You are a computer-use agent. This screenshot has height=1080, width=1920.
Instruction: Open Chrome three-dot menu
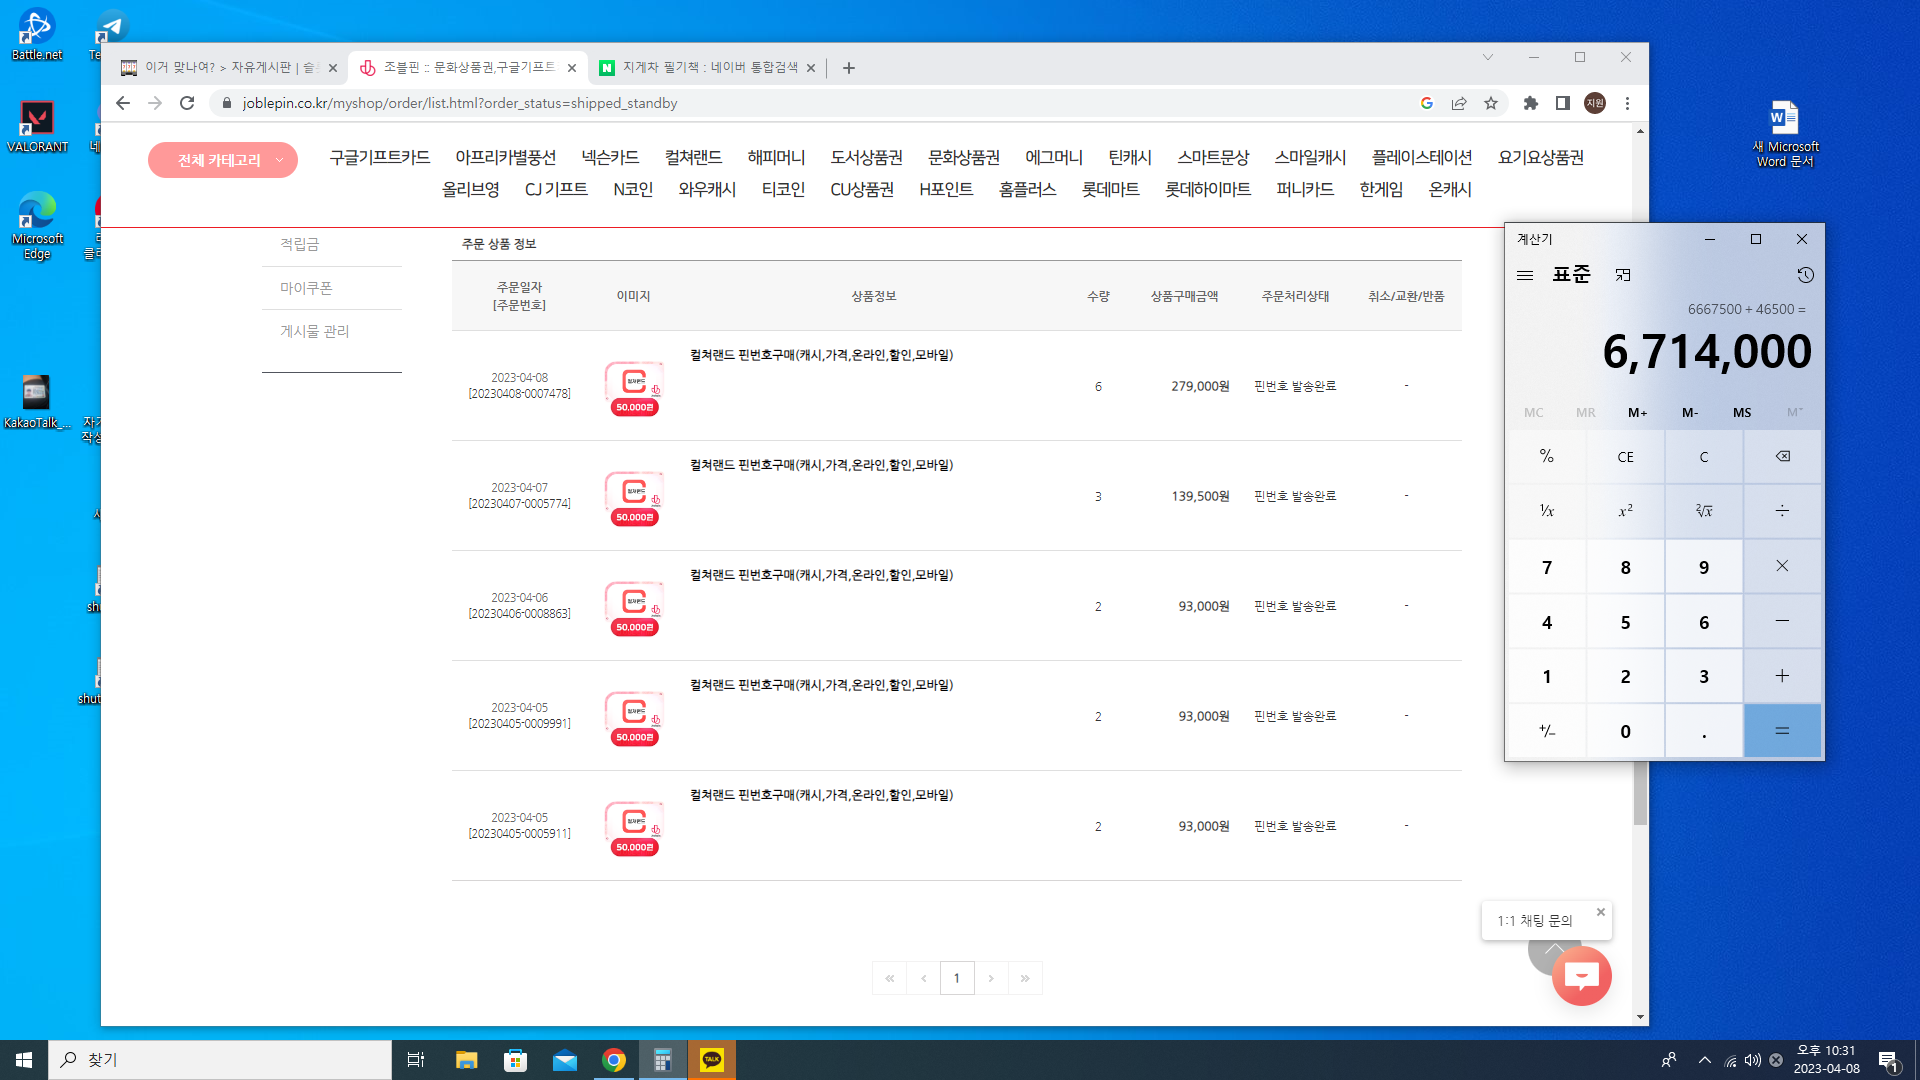(x=1627, y=103)
